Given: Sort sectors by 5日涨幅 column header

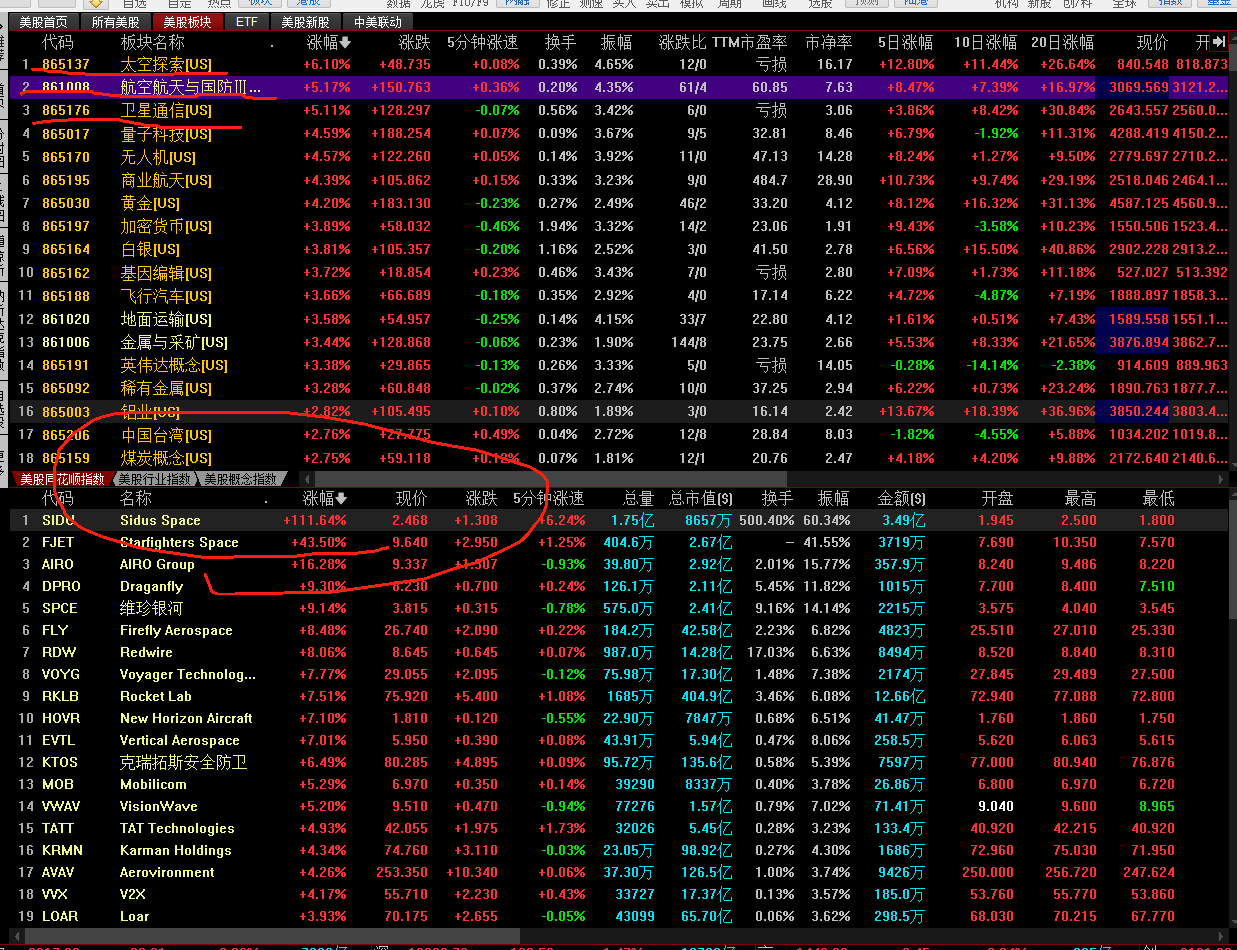Looking at the screenshot, I should (905, 43).
